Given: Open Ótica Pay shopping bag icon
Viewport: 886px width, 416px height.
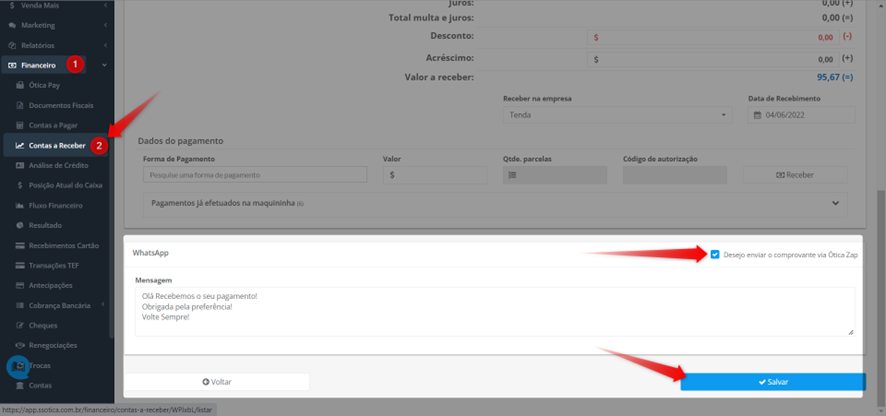Looking at the screenshot, I should coord(20,85).
